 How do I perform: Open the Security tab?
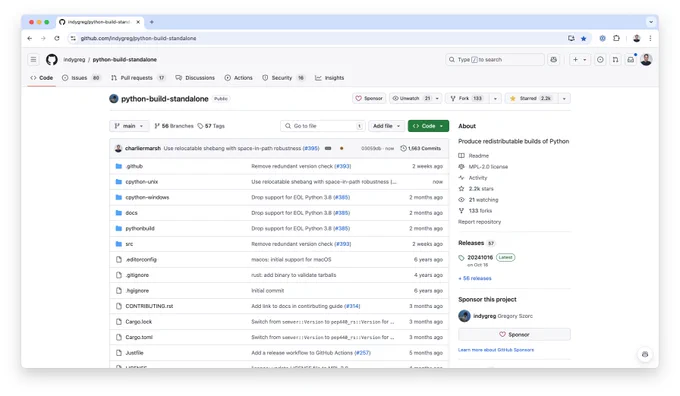coord(284,78)
